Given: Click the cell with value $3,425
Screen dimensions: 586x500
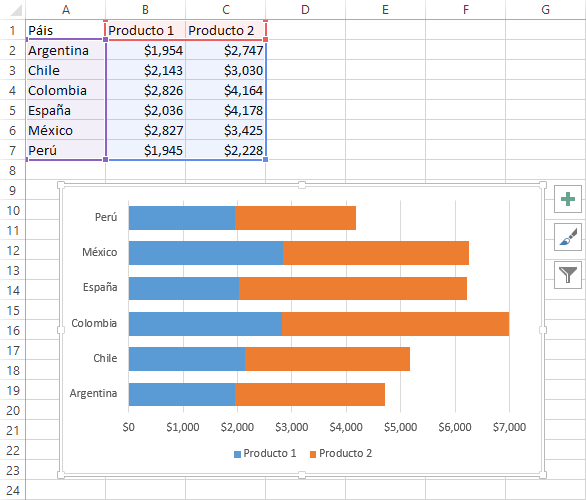Looking at the screenshot, I should (226, 130).
